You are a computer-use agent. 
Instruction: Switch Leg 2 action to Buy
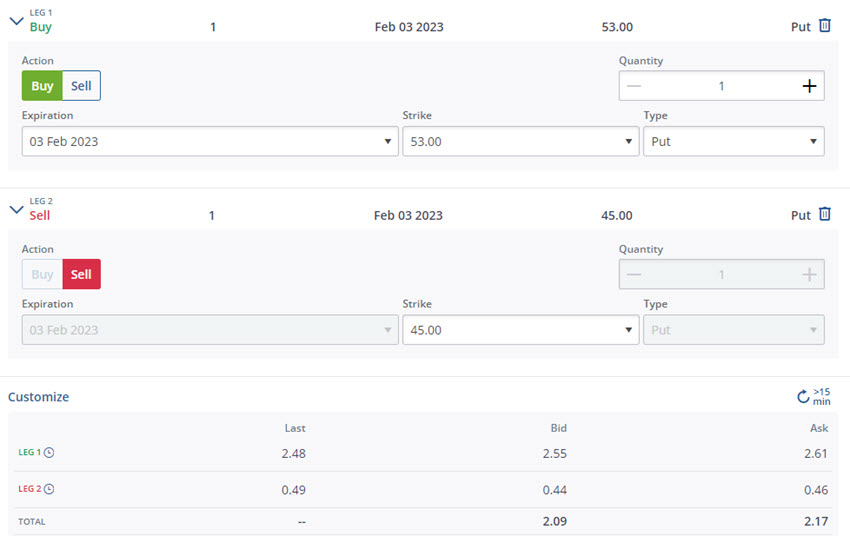coord(42,274)
